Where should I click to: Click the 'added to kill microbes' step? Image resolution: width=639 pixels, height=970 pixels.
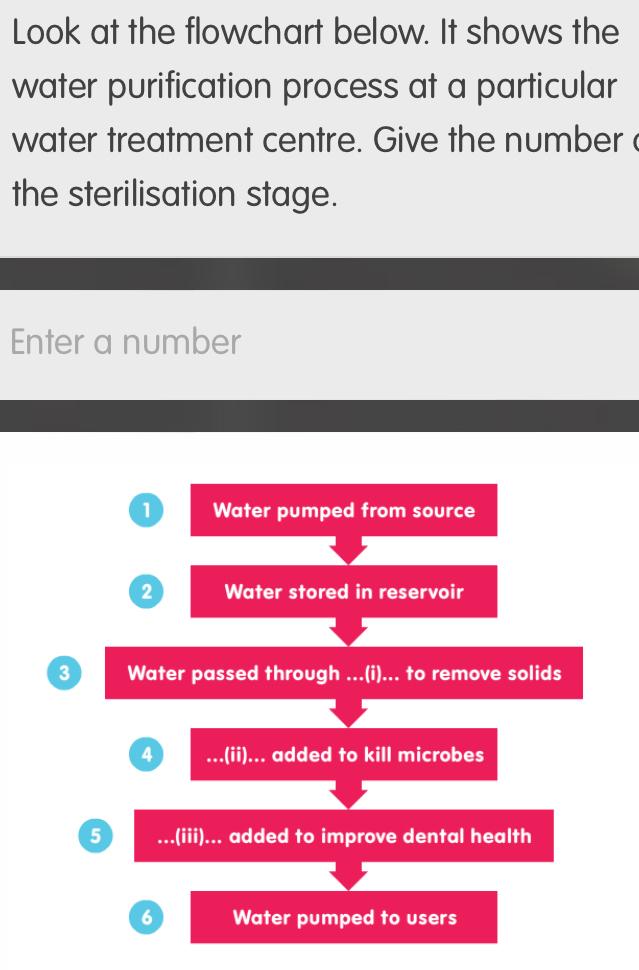pyautogui.click(x=344, y=754)
